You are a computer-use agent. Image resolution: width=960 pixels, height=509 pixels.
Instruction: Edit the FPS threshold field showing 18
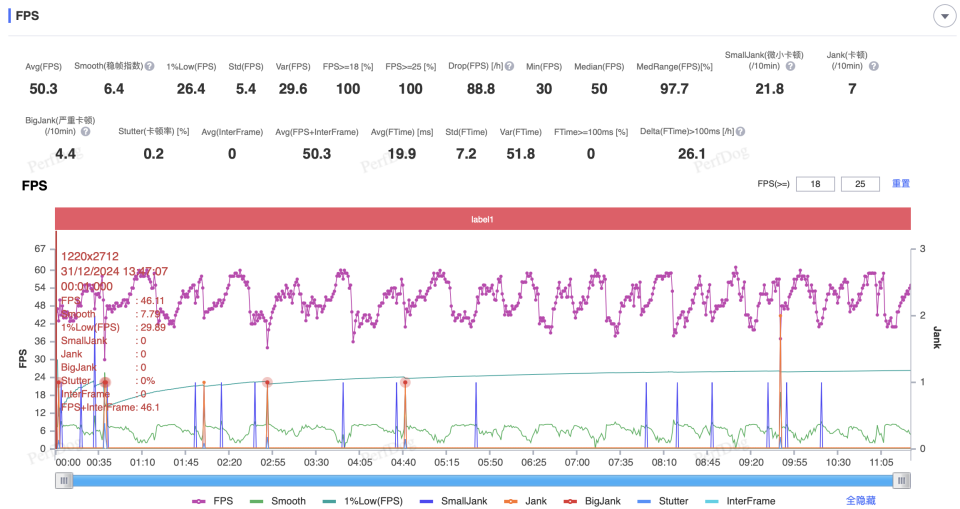(x=815, y=184)
